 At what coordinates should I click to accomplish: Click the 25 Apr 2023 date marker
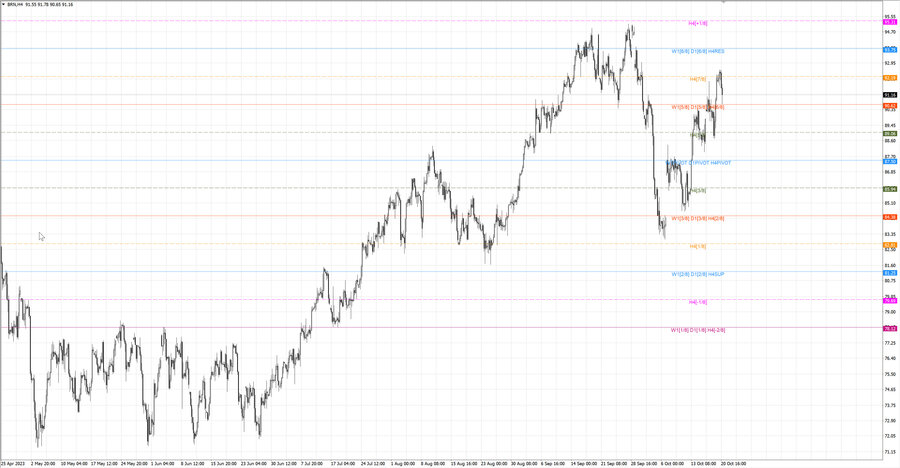pos(13,463)
